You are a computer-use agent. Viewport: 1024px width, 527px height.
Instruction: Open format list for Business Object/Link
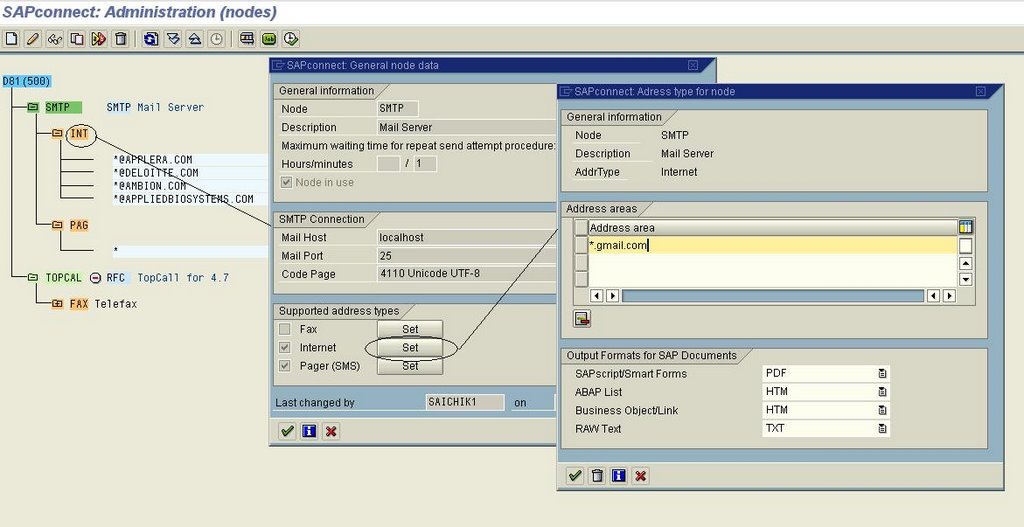(882, 410)
